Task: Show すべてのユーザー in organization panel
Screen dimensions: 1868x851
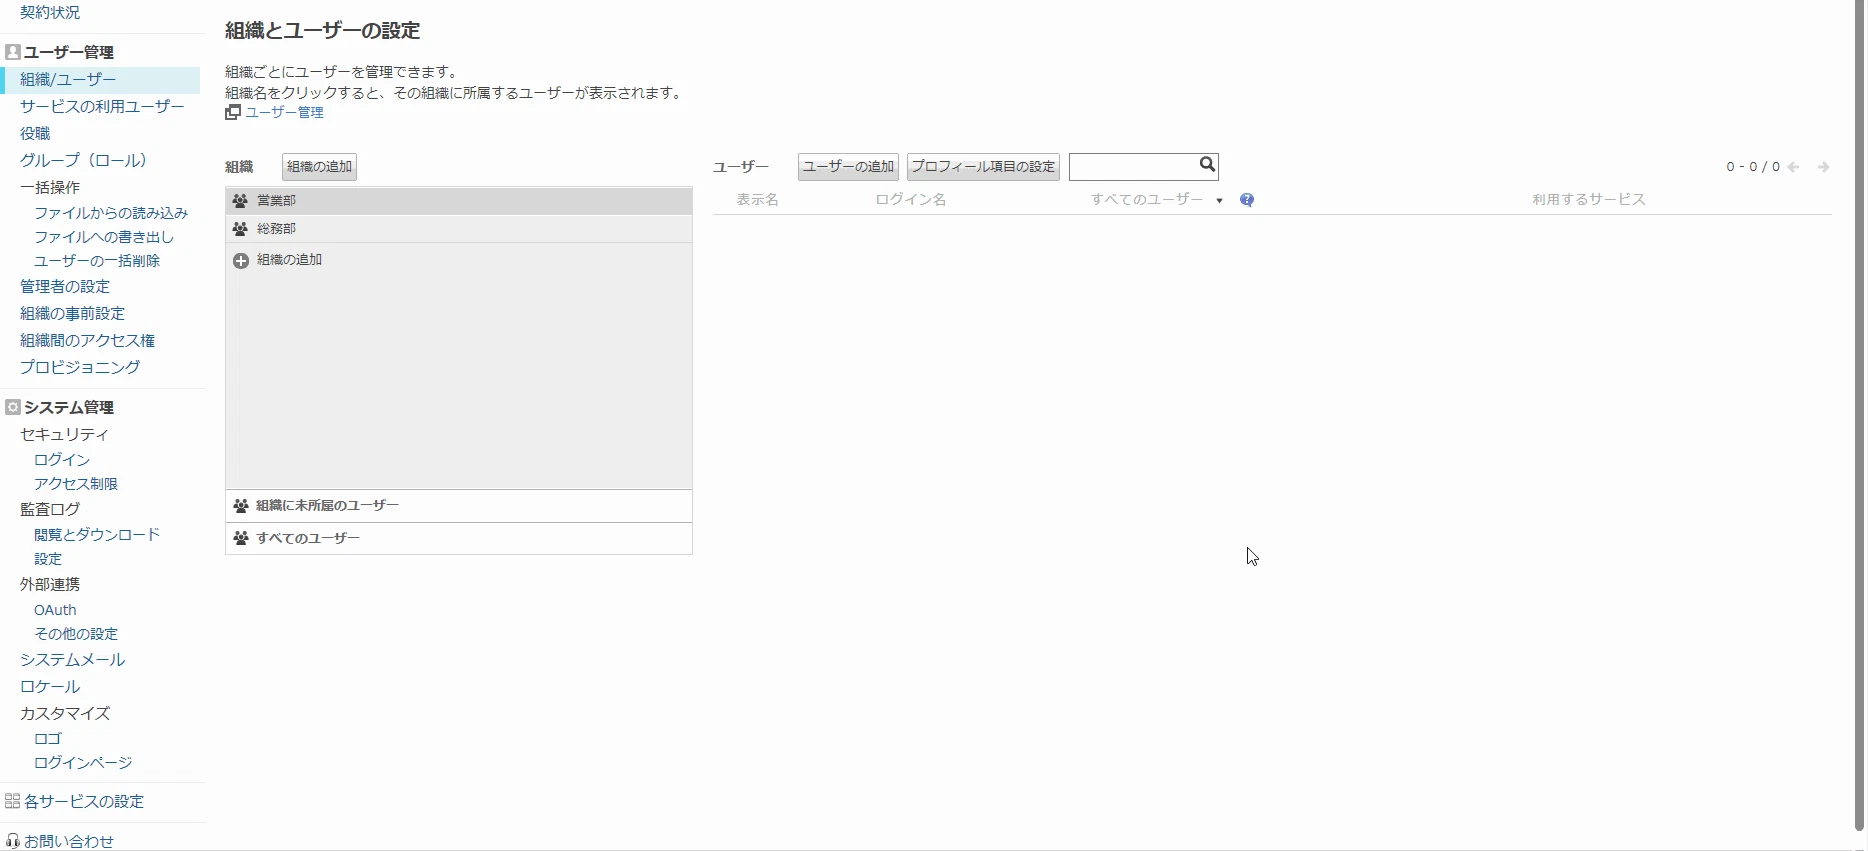Action: (x=459, y=538)
